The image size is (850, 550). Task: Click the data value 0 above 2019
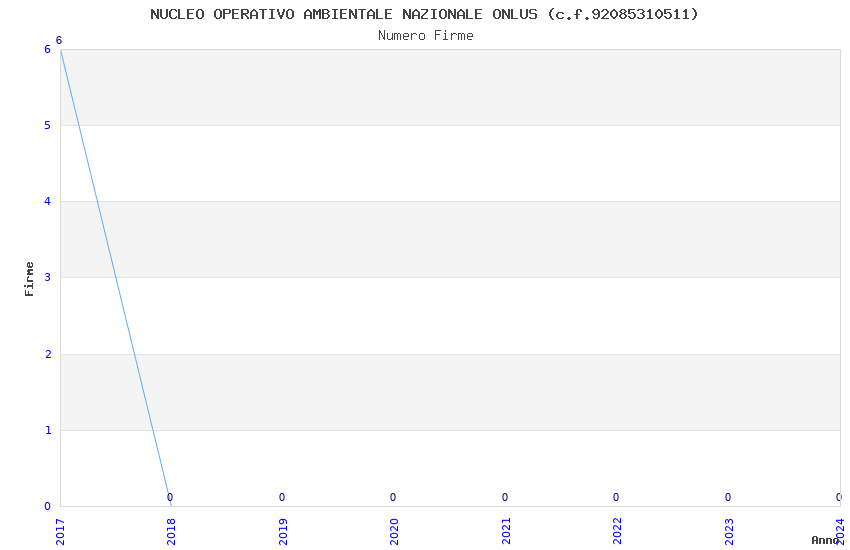click(x=282, y=497)
